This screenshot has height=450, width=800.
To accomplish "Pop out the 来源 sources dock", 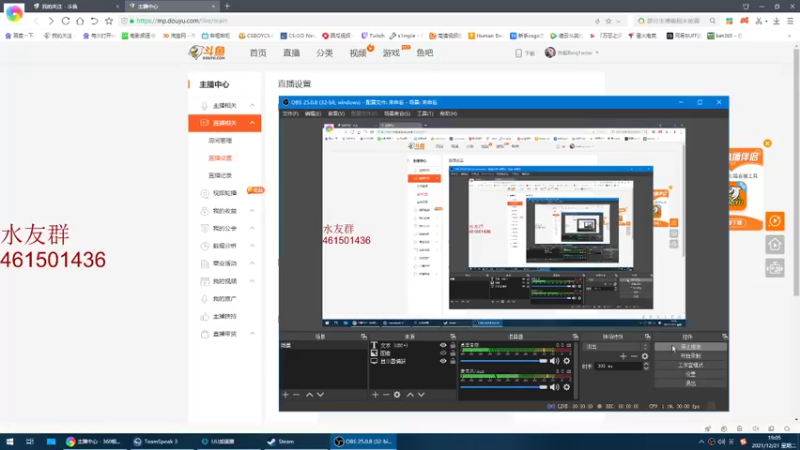I will coord(453,337).
